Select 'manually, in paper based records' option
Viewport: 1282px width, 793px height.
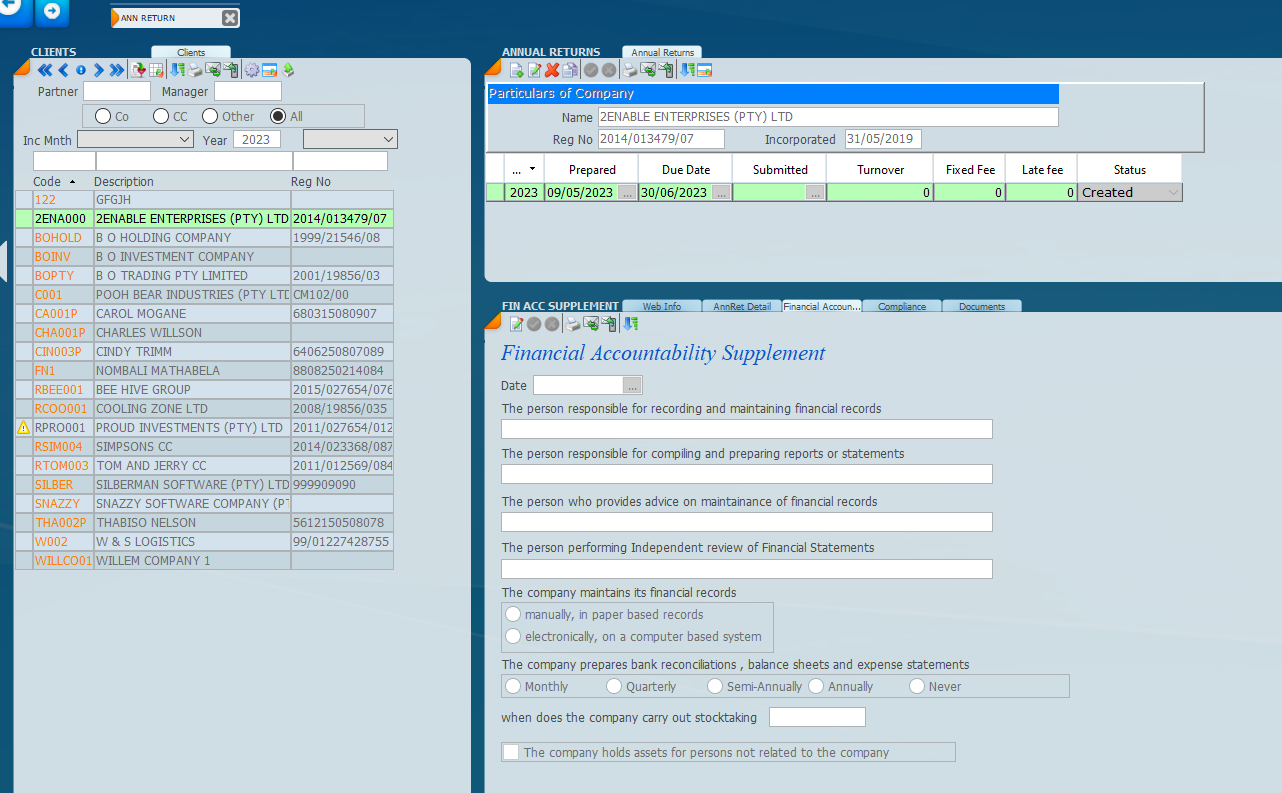pyautogui.click(x=514, y=614)
